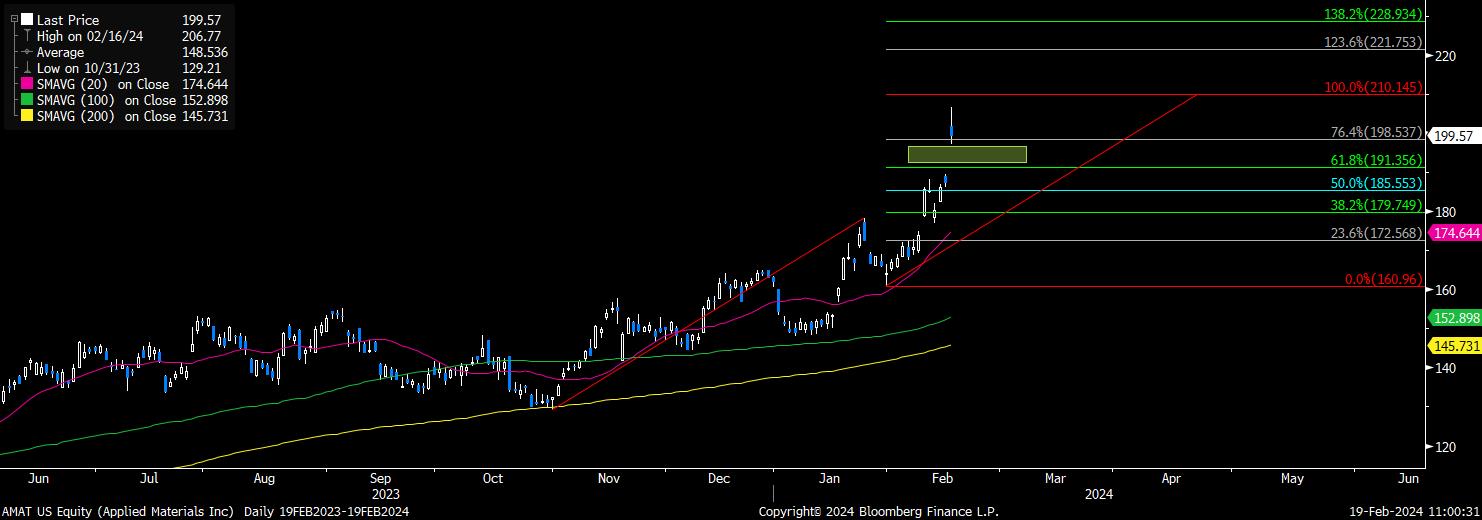Select 'SMAVG (20) on Close' legend entry
Screen dimensions: 1482x520
pyautogui.click(x=105, y=84)
